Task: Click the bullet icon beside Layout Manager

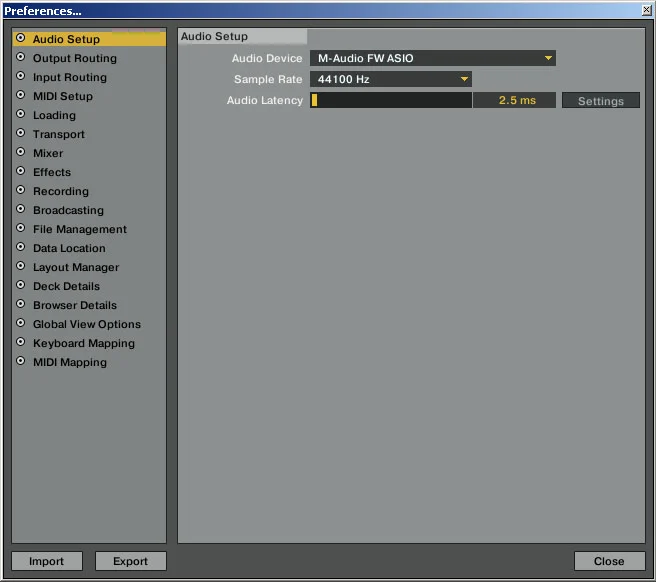Action: [20, 267]
